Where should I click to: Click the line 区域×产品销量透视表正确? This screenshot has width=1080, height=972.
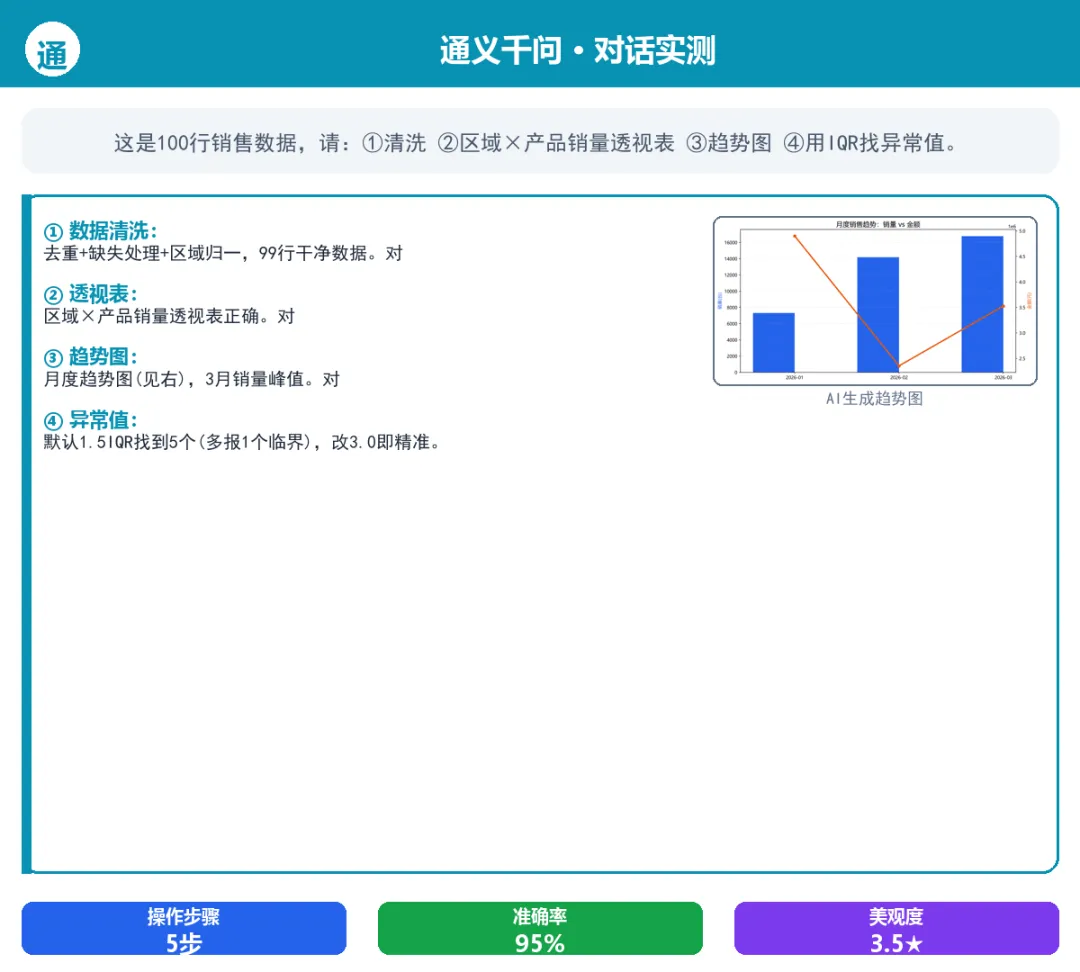pos(169,316)
